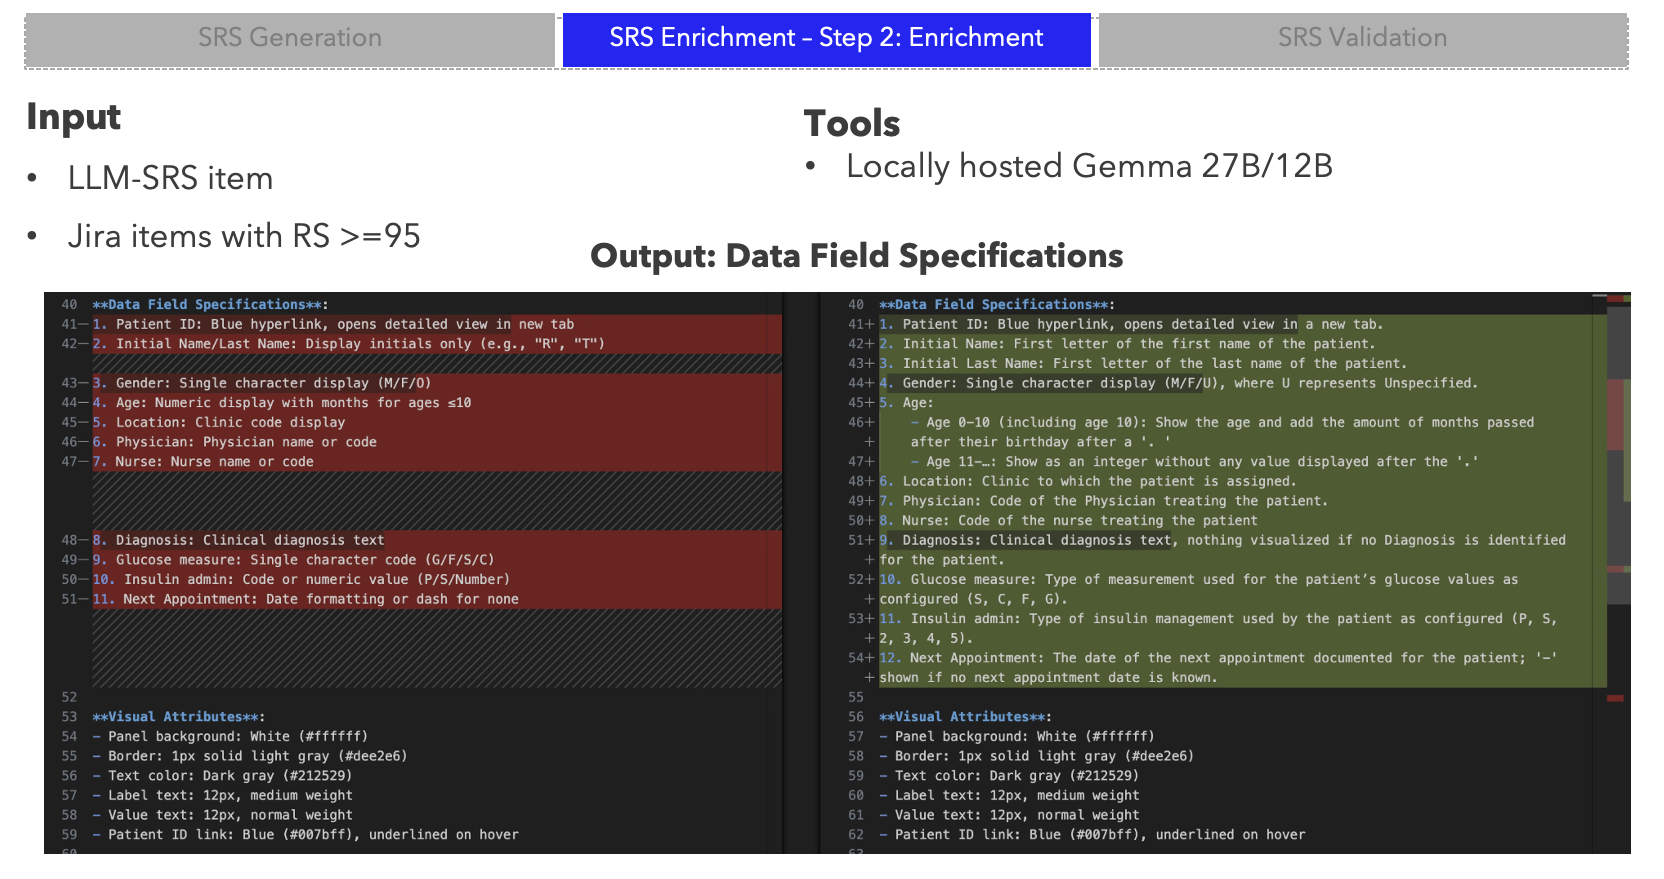This screenshot has width=1664, height=879.
Task: Click left line number 53
Action: (69, 717)
